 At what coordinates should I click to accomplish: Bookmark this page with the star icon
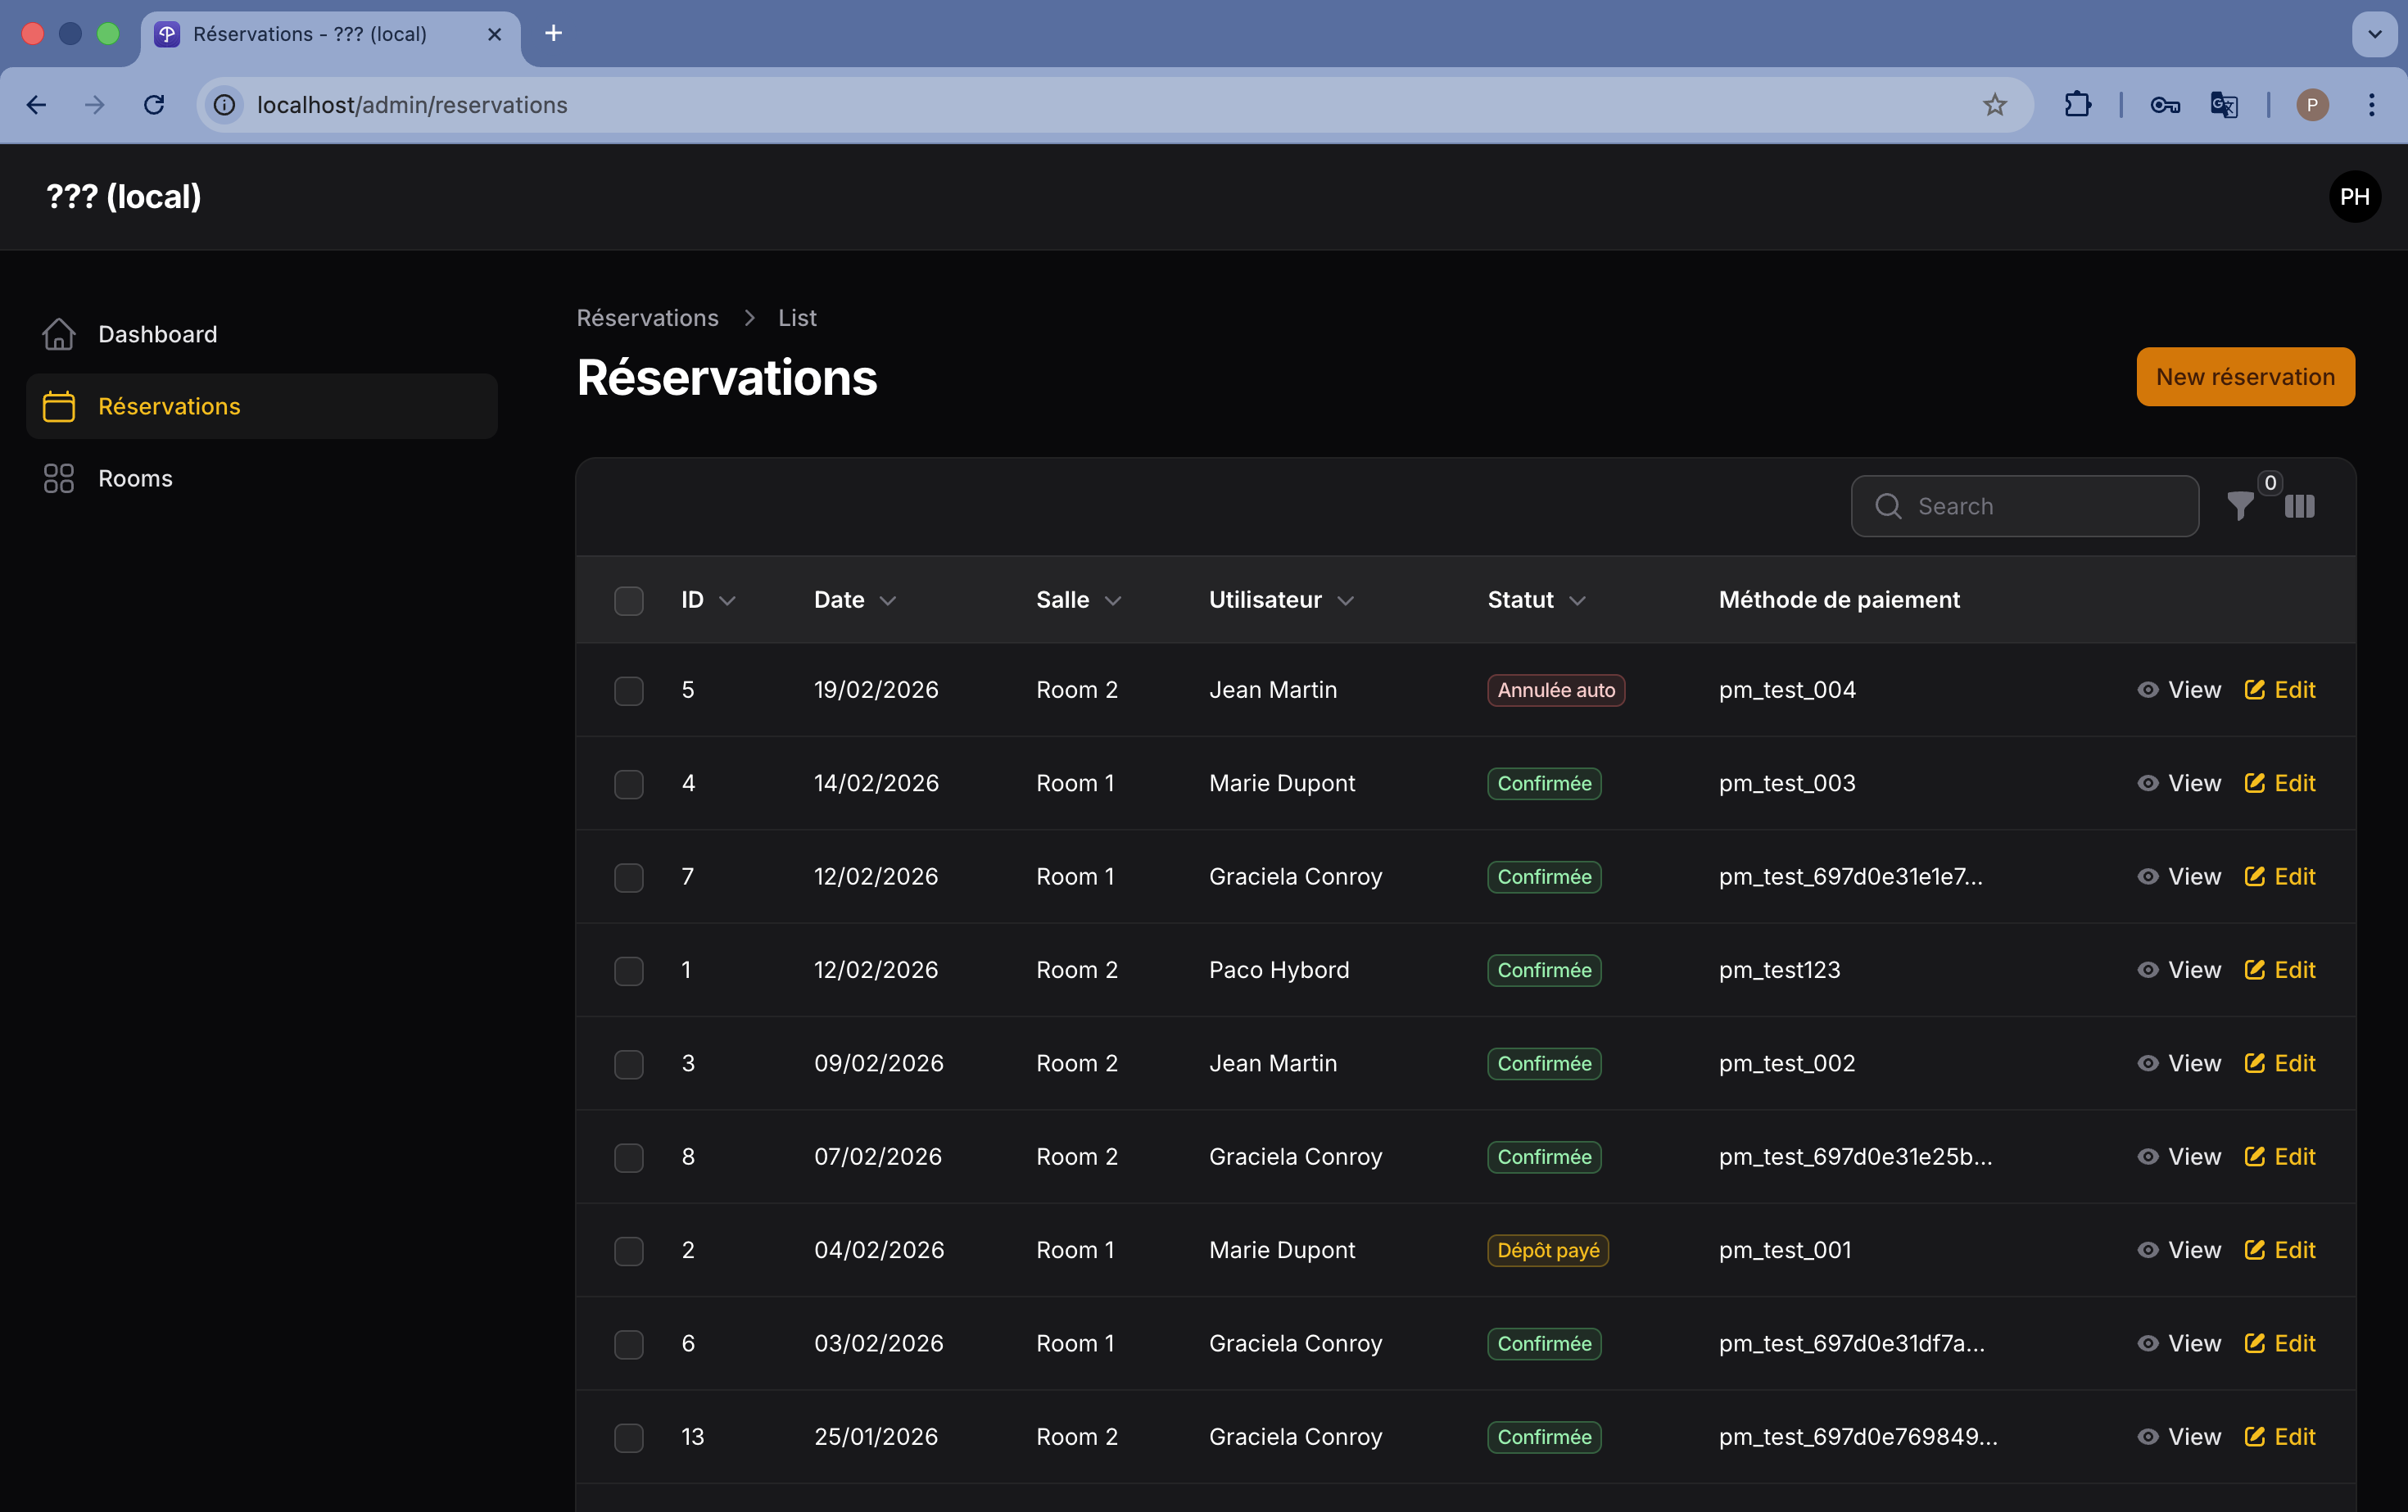1994,105
